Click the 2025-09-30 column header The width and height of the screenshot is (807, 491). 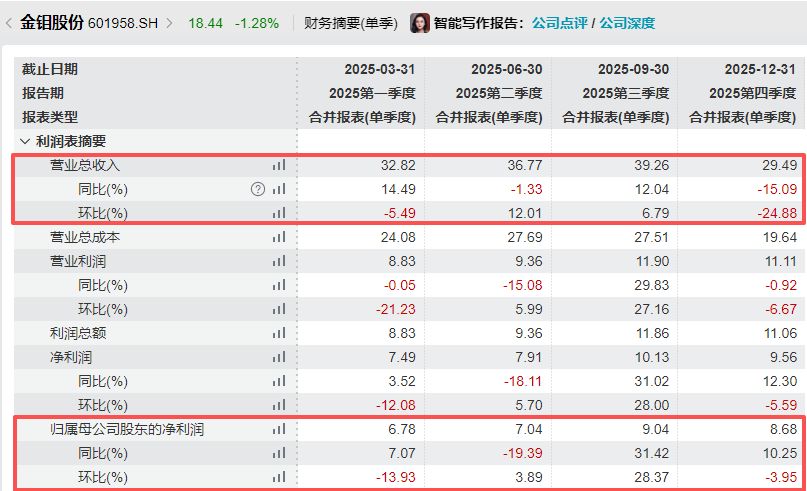(634, 69)
